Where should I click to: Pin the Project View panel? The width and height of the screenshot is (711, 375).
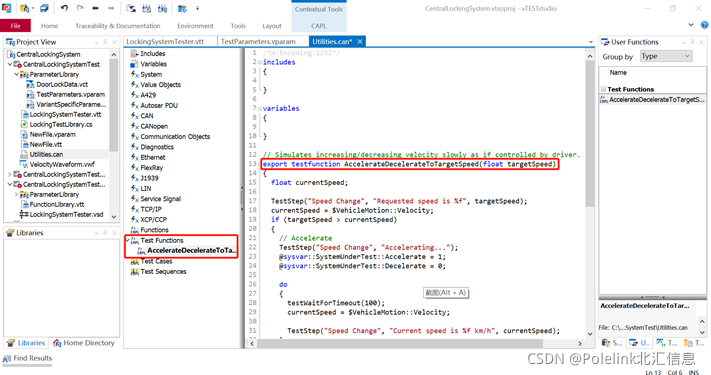coord(105,42)
